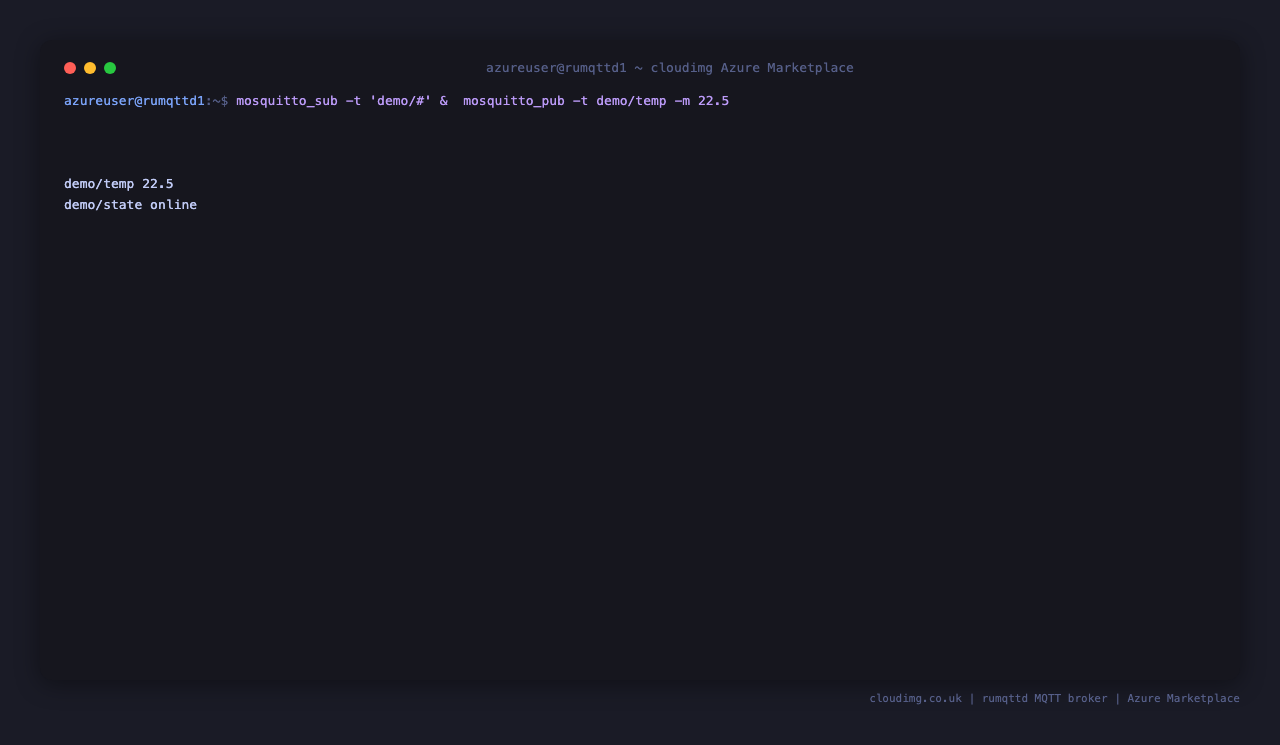Click the terminal title 'azureuser@rumqttd1 ~ cloudimg Azure Marketplace'

[670, 68]
